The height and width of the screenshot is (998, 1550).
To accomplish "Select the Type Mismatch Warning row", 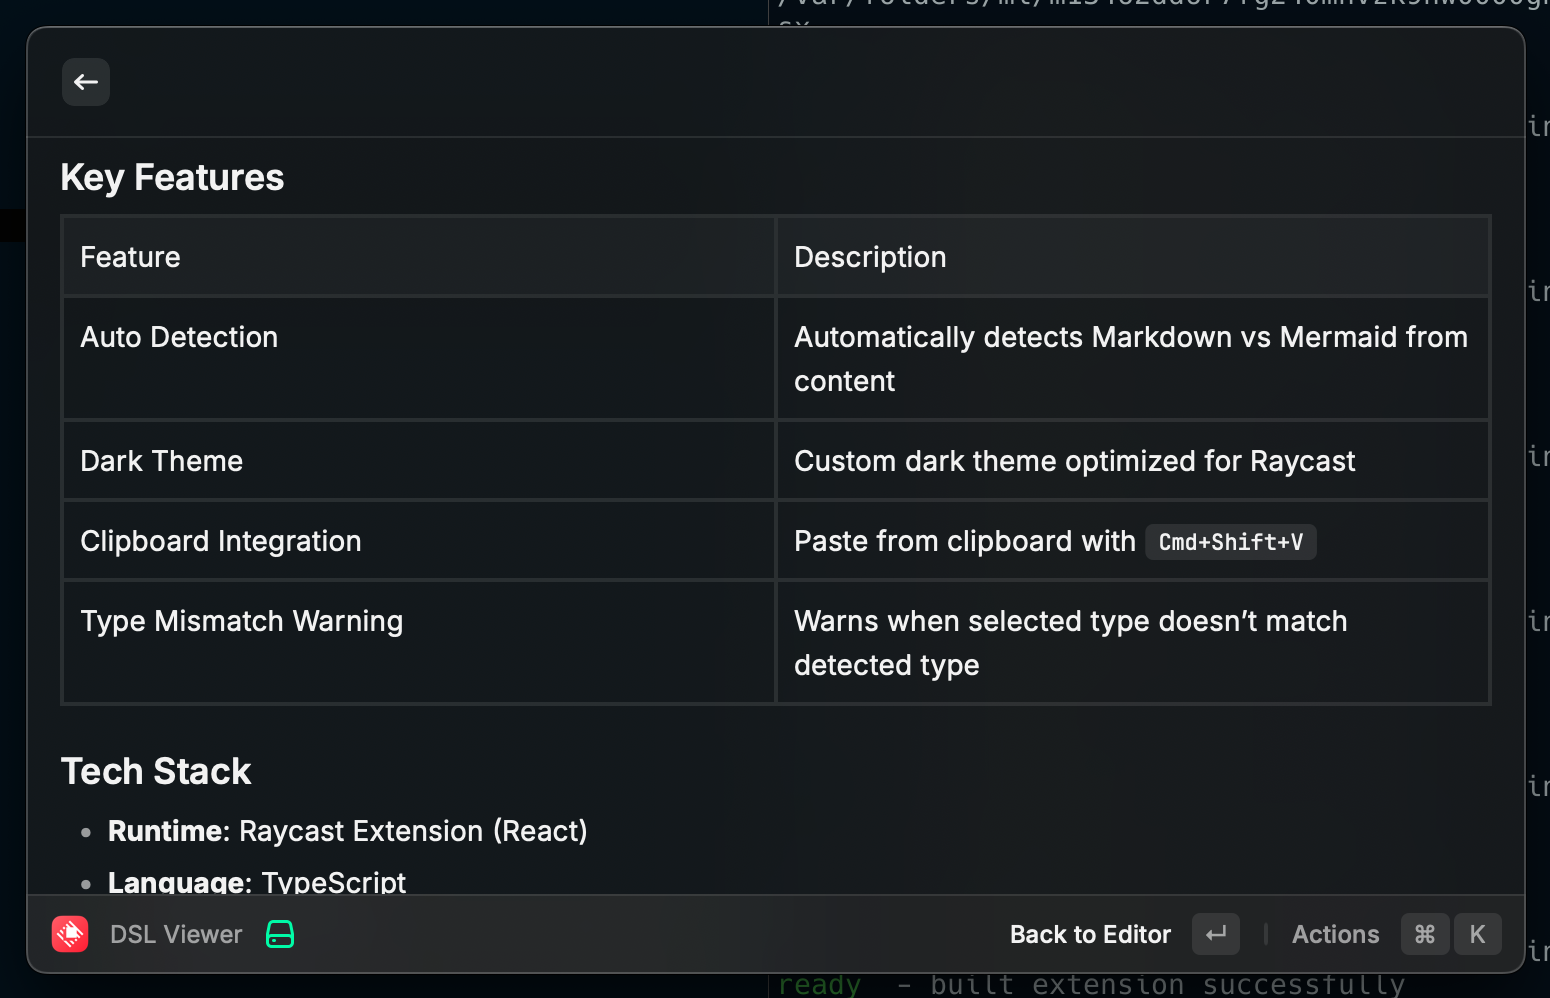I will pyautogui.click(x=241, y=621).
